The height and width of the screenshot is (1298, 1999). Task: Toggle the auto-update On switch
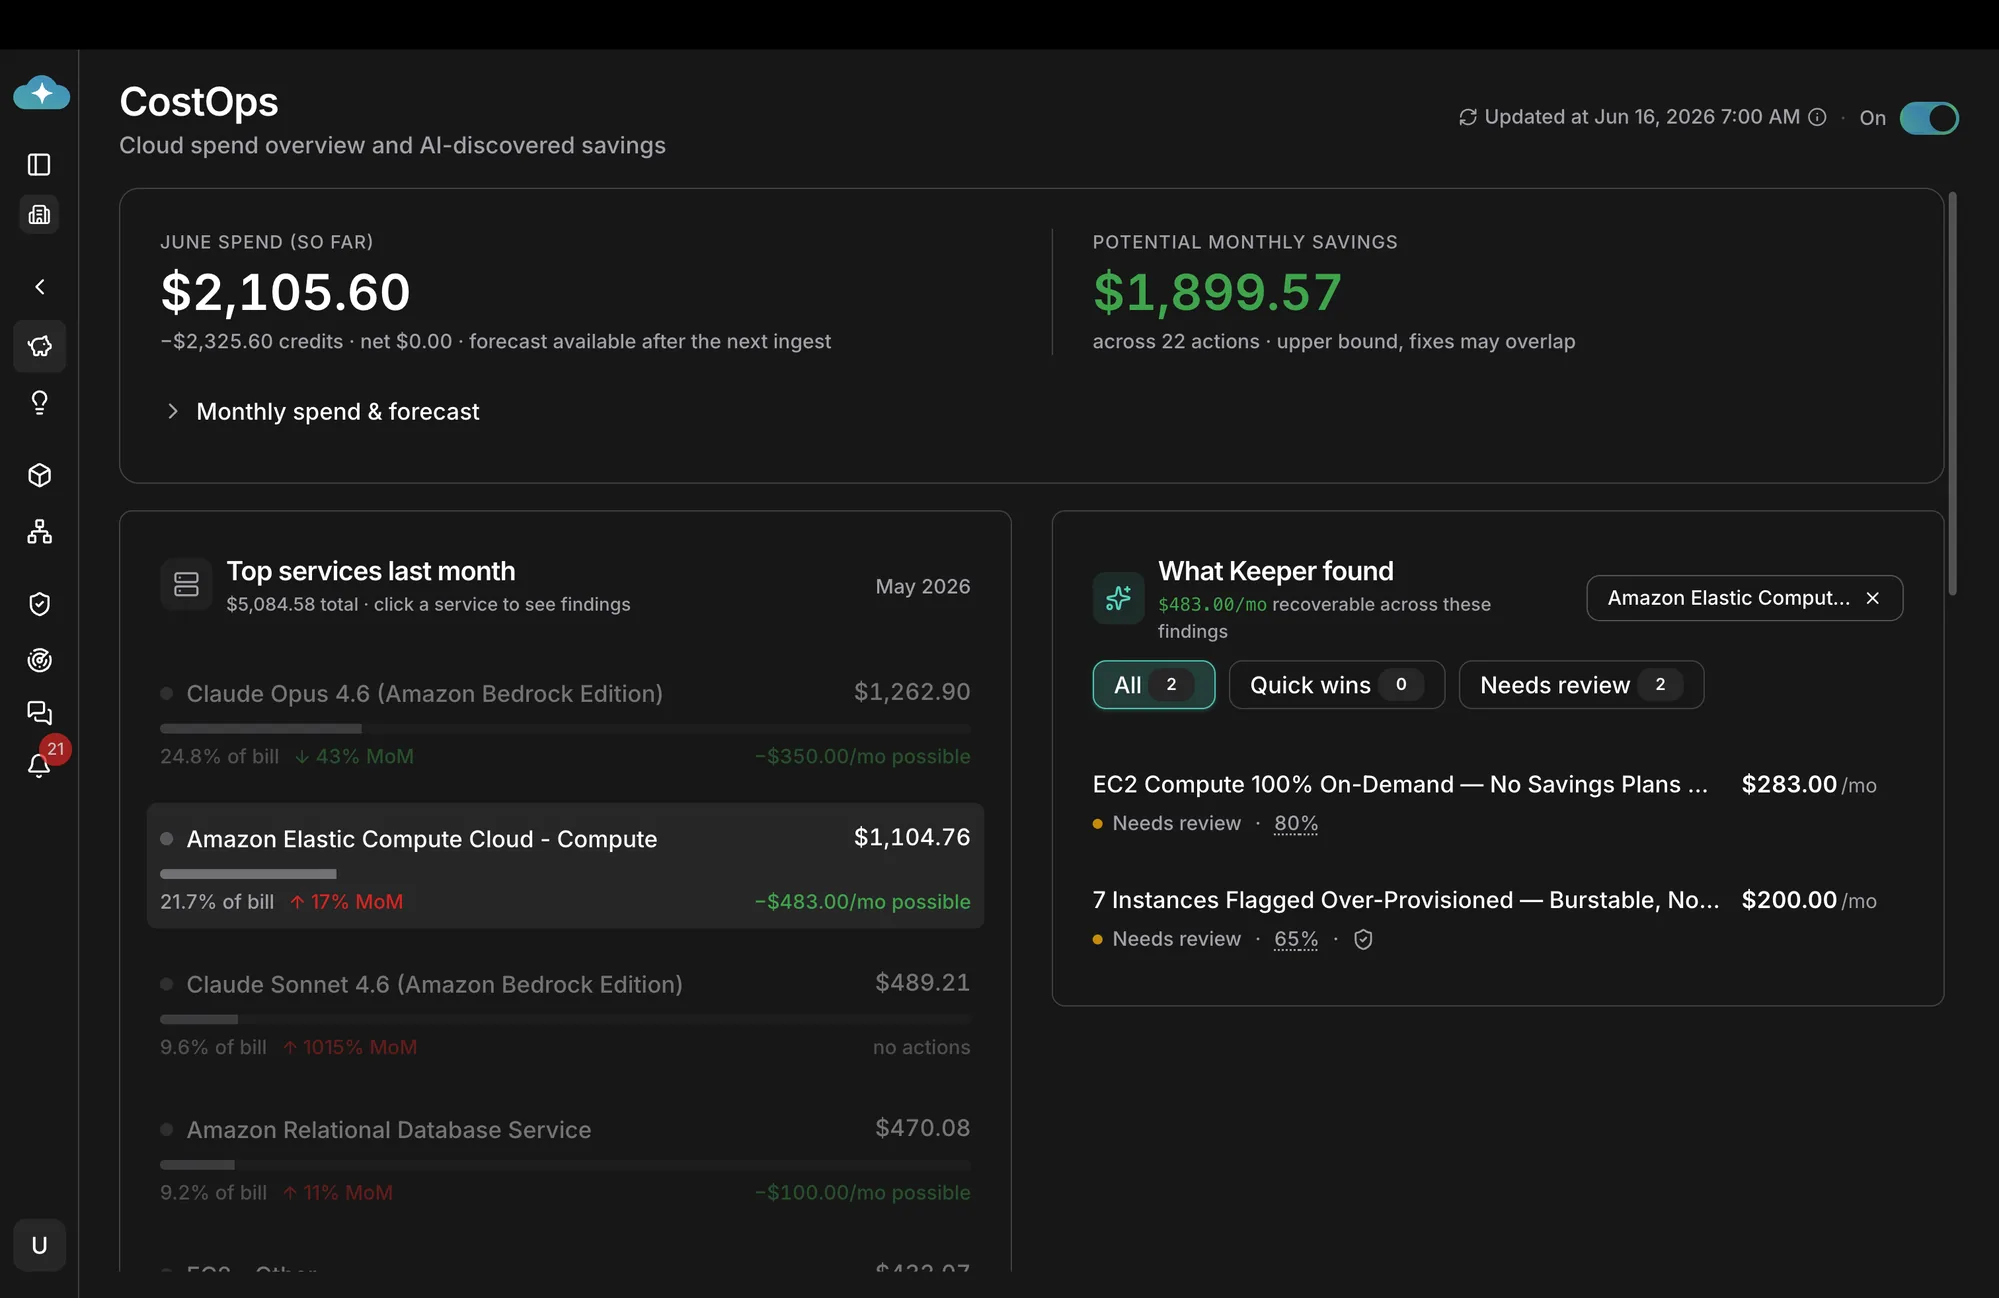[1929, 118]
